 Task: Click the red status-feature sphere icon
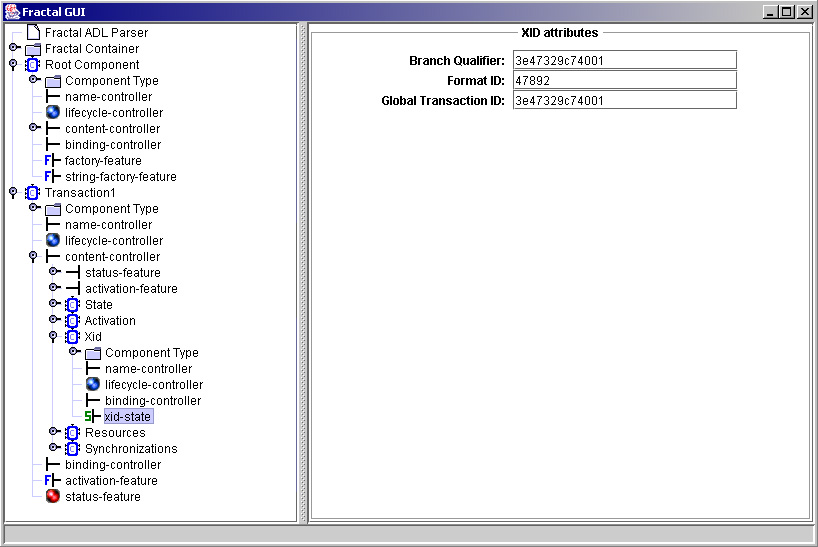[x=53, y=497]
